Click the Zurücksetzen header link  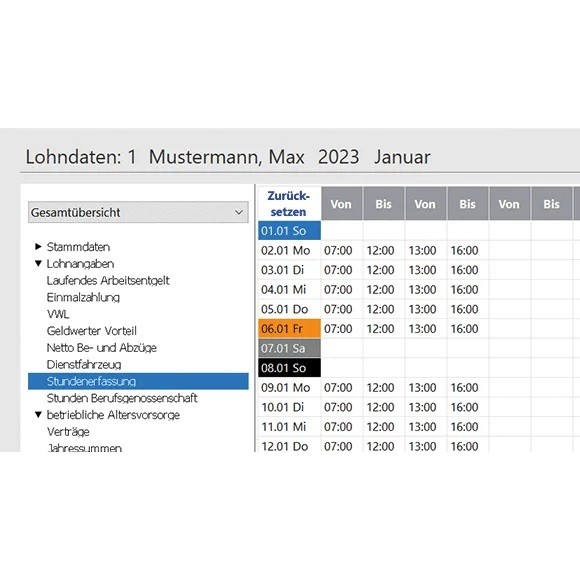(288, 204)
